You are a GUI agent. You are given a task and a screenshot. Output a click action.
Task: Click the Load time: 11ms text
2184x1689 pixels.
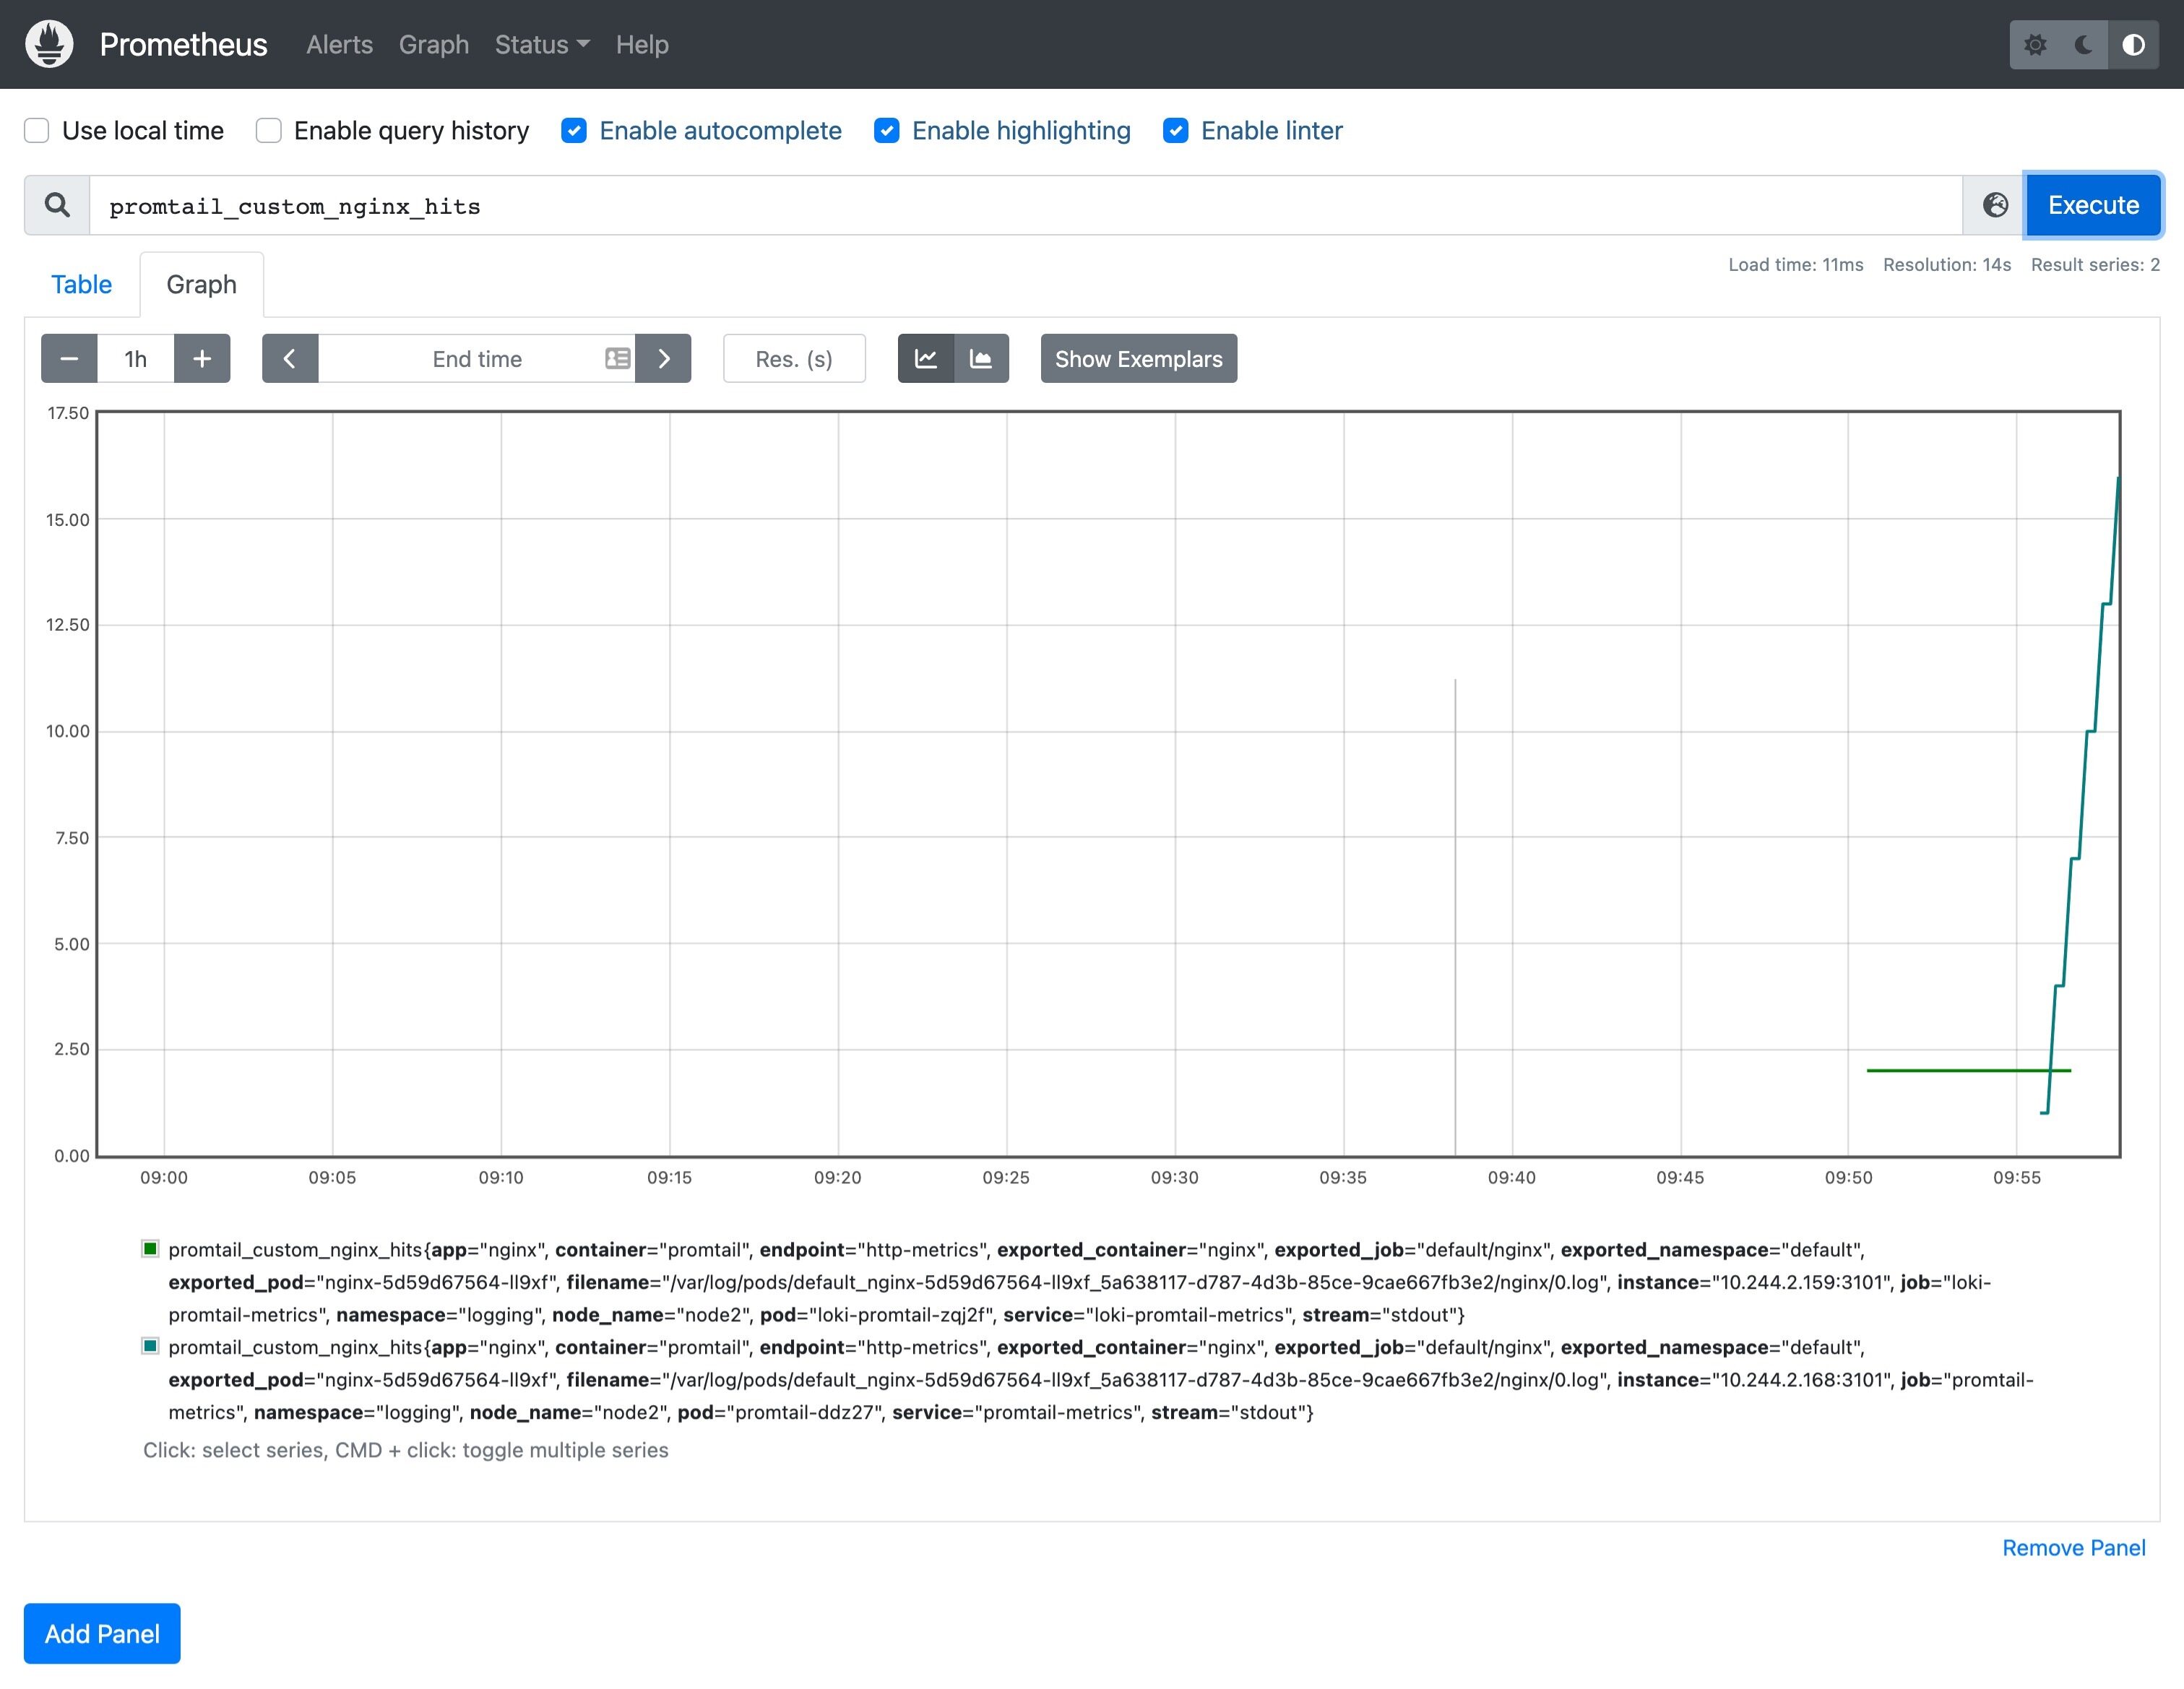pyautogui.click(x=1796, y=265)
